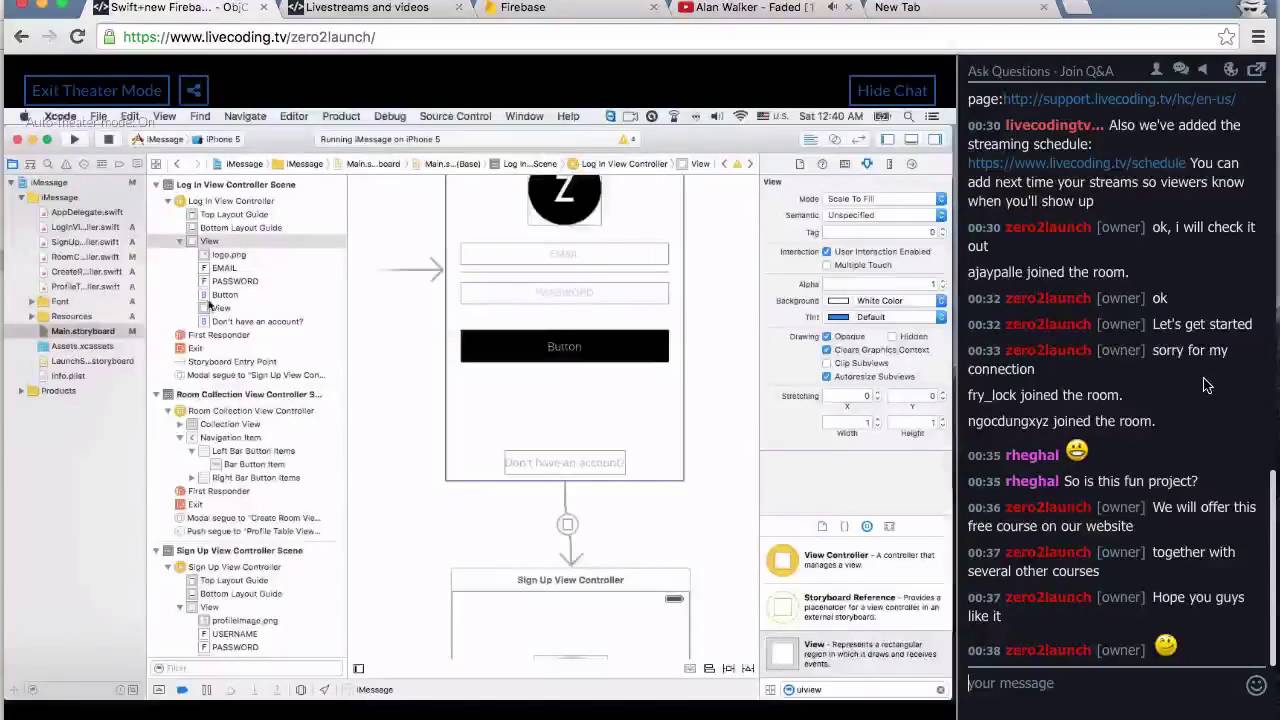Show the File template library icon
This screenshot has width=1280, height=720.
click(822, 526)
